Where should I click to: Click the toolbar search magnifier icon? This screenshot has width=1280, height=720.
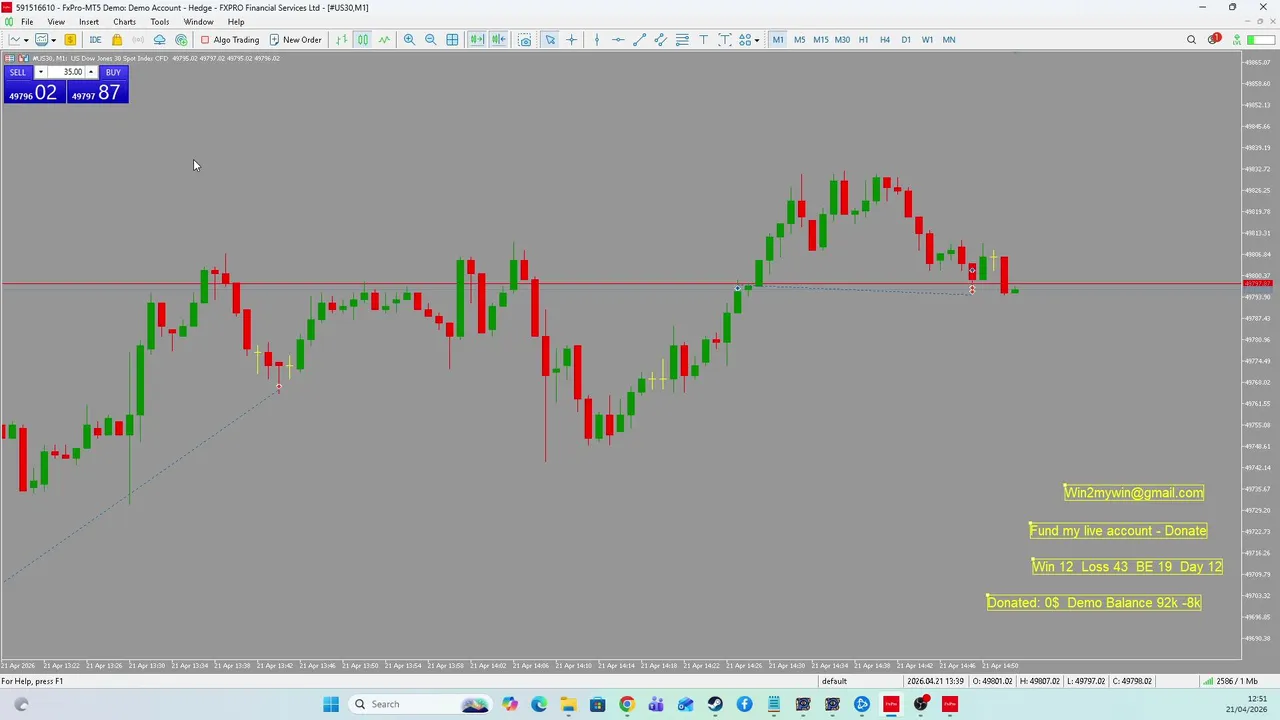point(1191,40)
